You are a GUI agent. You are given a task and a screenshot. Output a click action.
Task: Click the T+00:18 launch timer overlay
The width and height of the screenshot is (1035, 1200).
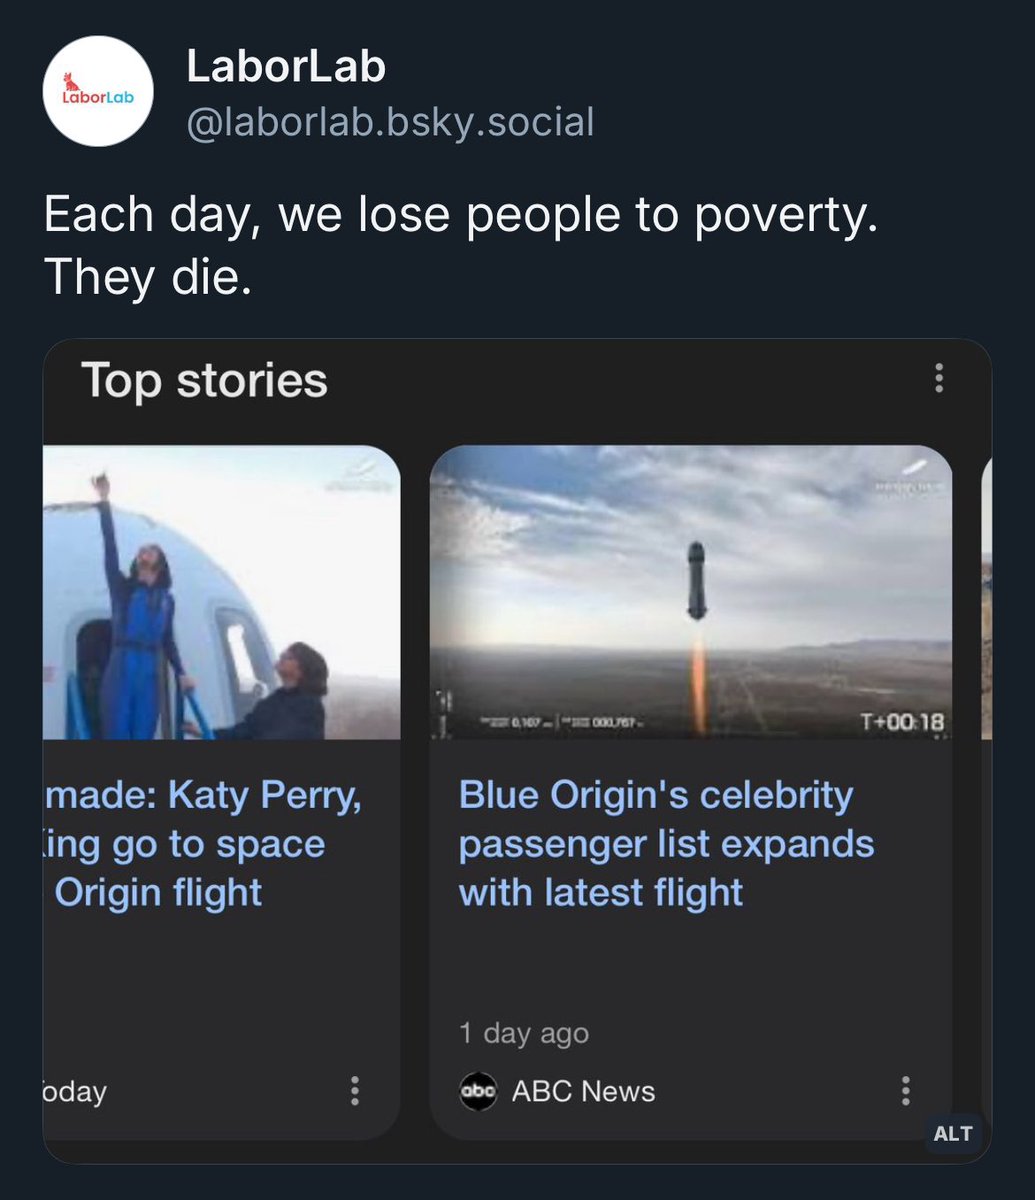click(x=903, y=722)
